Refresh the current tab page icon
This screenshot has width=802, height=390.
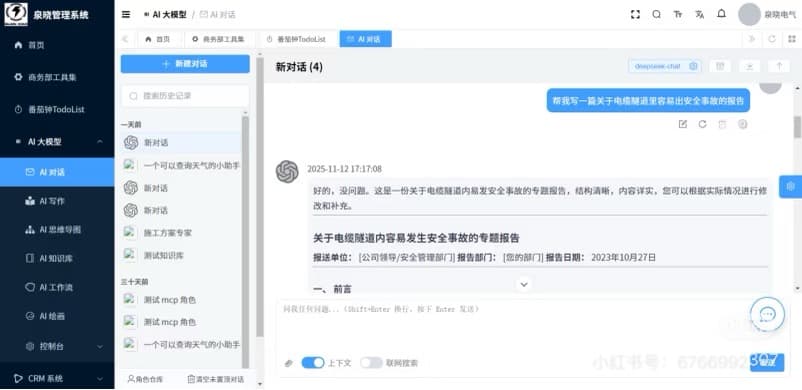tap(772, 39)
